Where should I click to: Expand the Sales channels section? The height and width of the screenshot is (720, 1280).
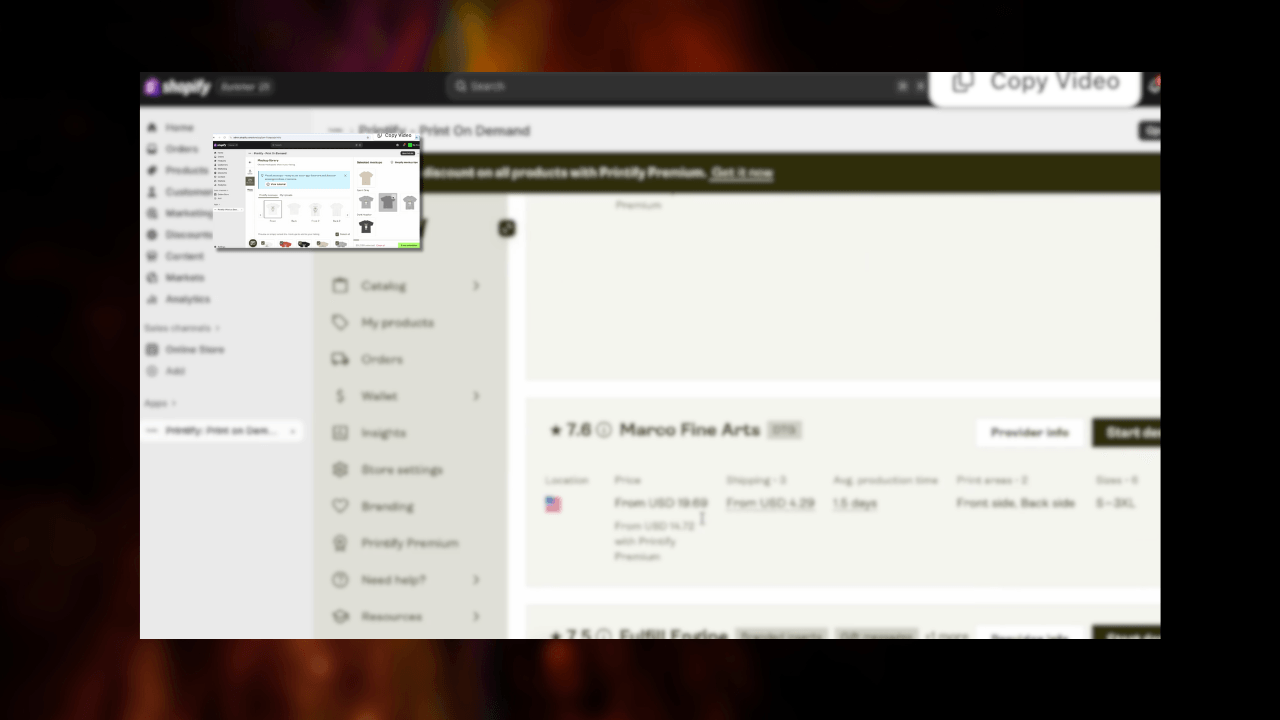pos(182,328)
